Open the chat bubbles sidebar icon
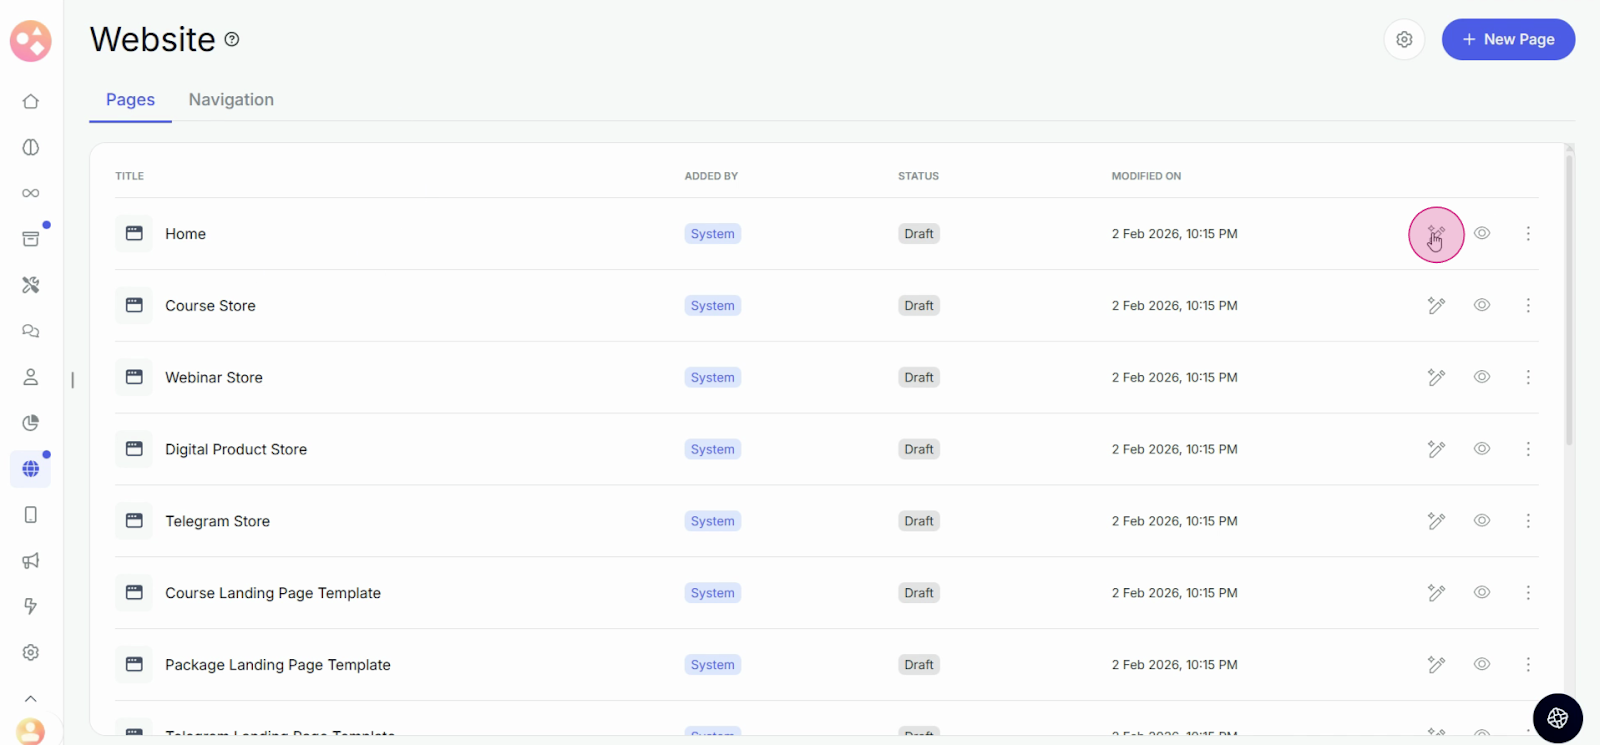 [31, 331]
